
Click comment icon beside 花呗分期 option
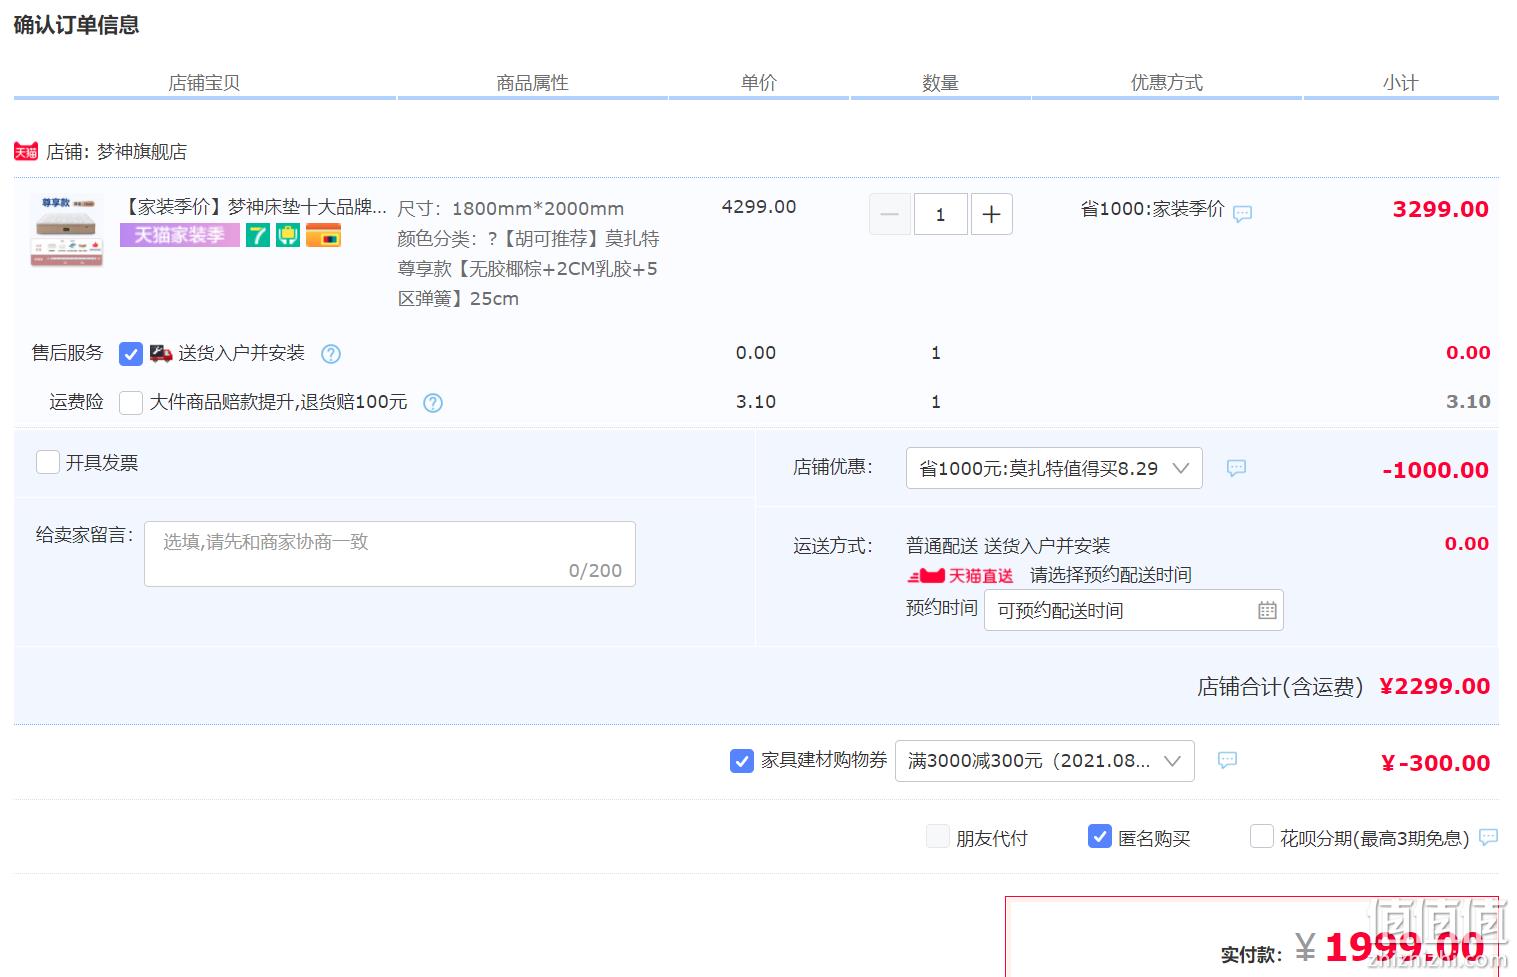[1488, 838]
